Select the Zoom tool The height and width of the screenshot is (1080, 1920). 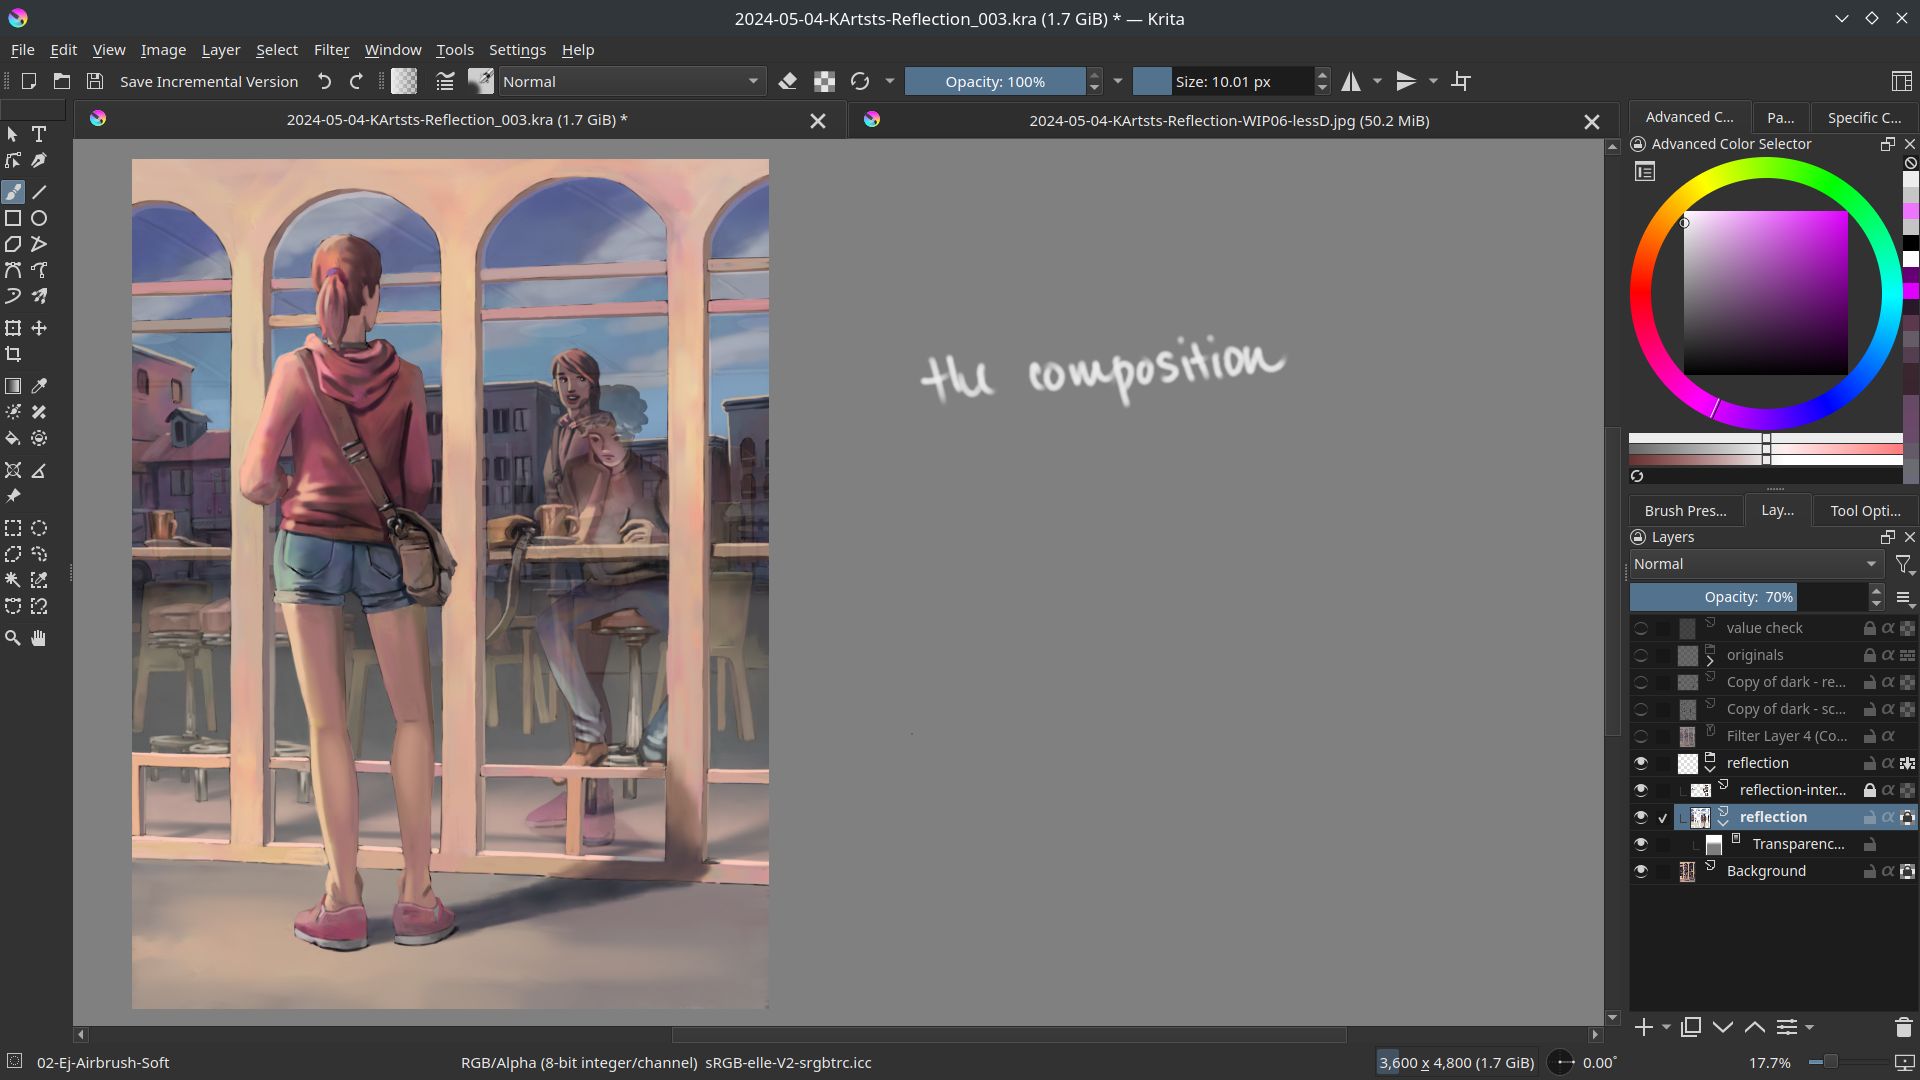(x=13, y=638)
